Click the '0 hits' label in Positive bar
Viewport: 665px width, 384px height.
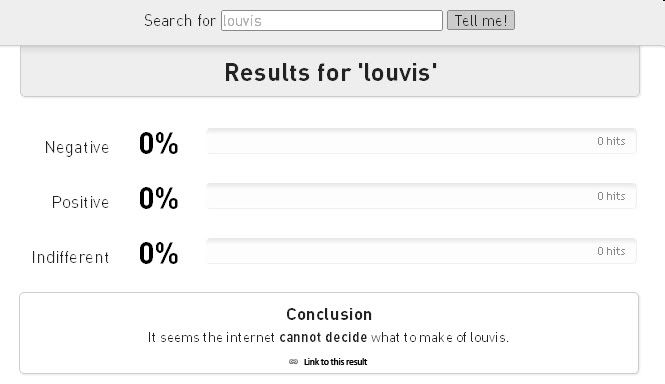[x=611, y=196]
